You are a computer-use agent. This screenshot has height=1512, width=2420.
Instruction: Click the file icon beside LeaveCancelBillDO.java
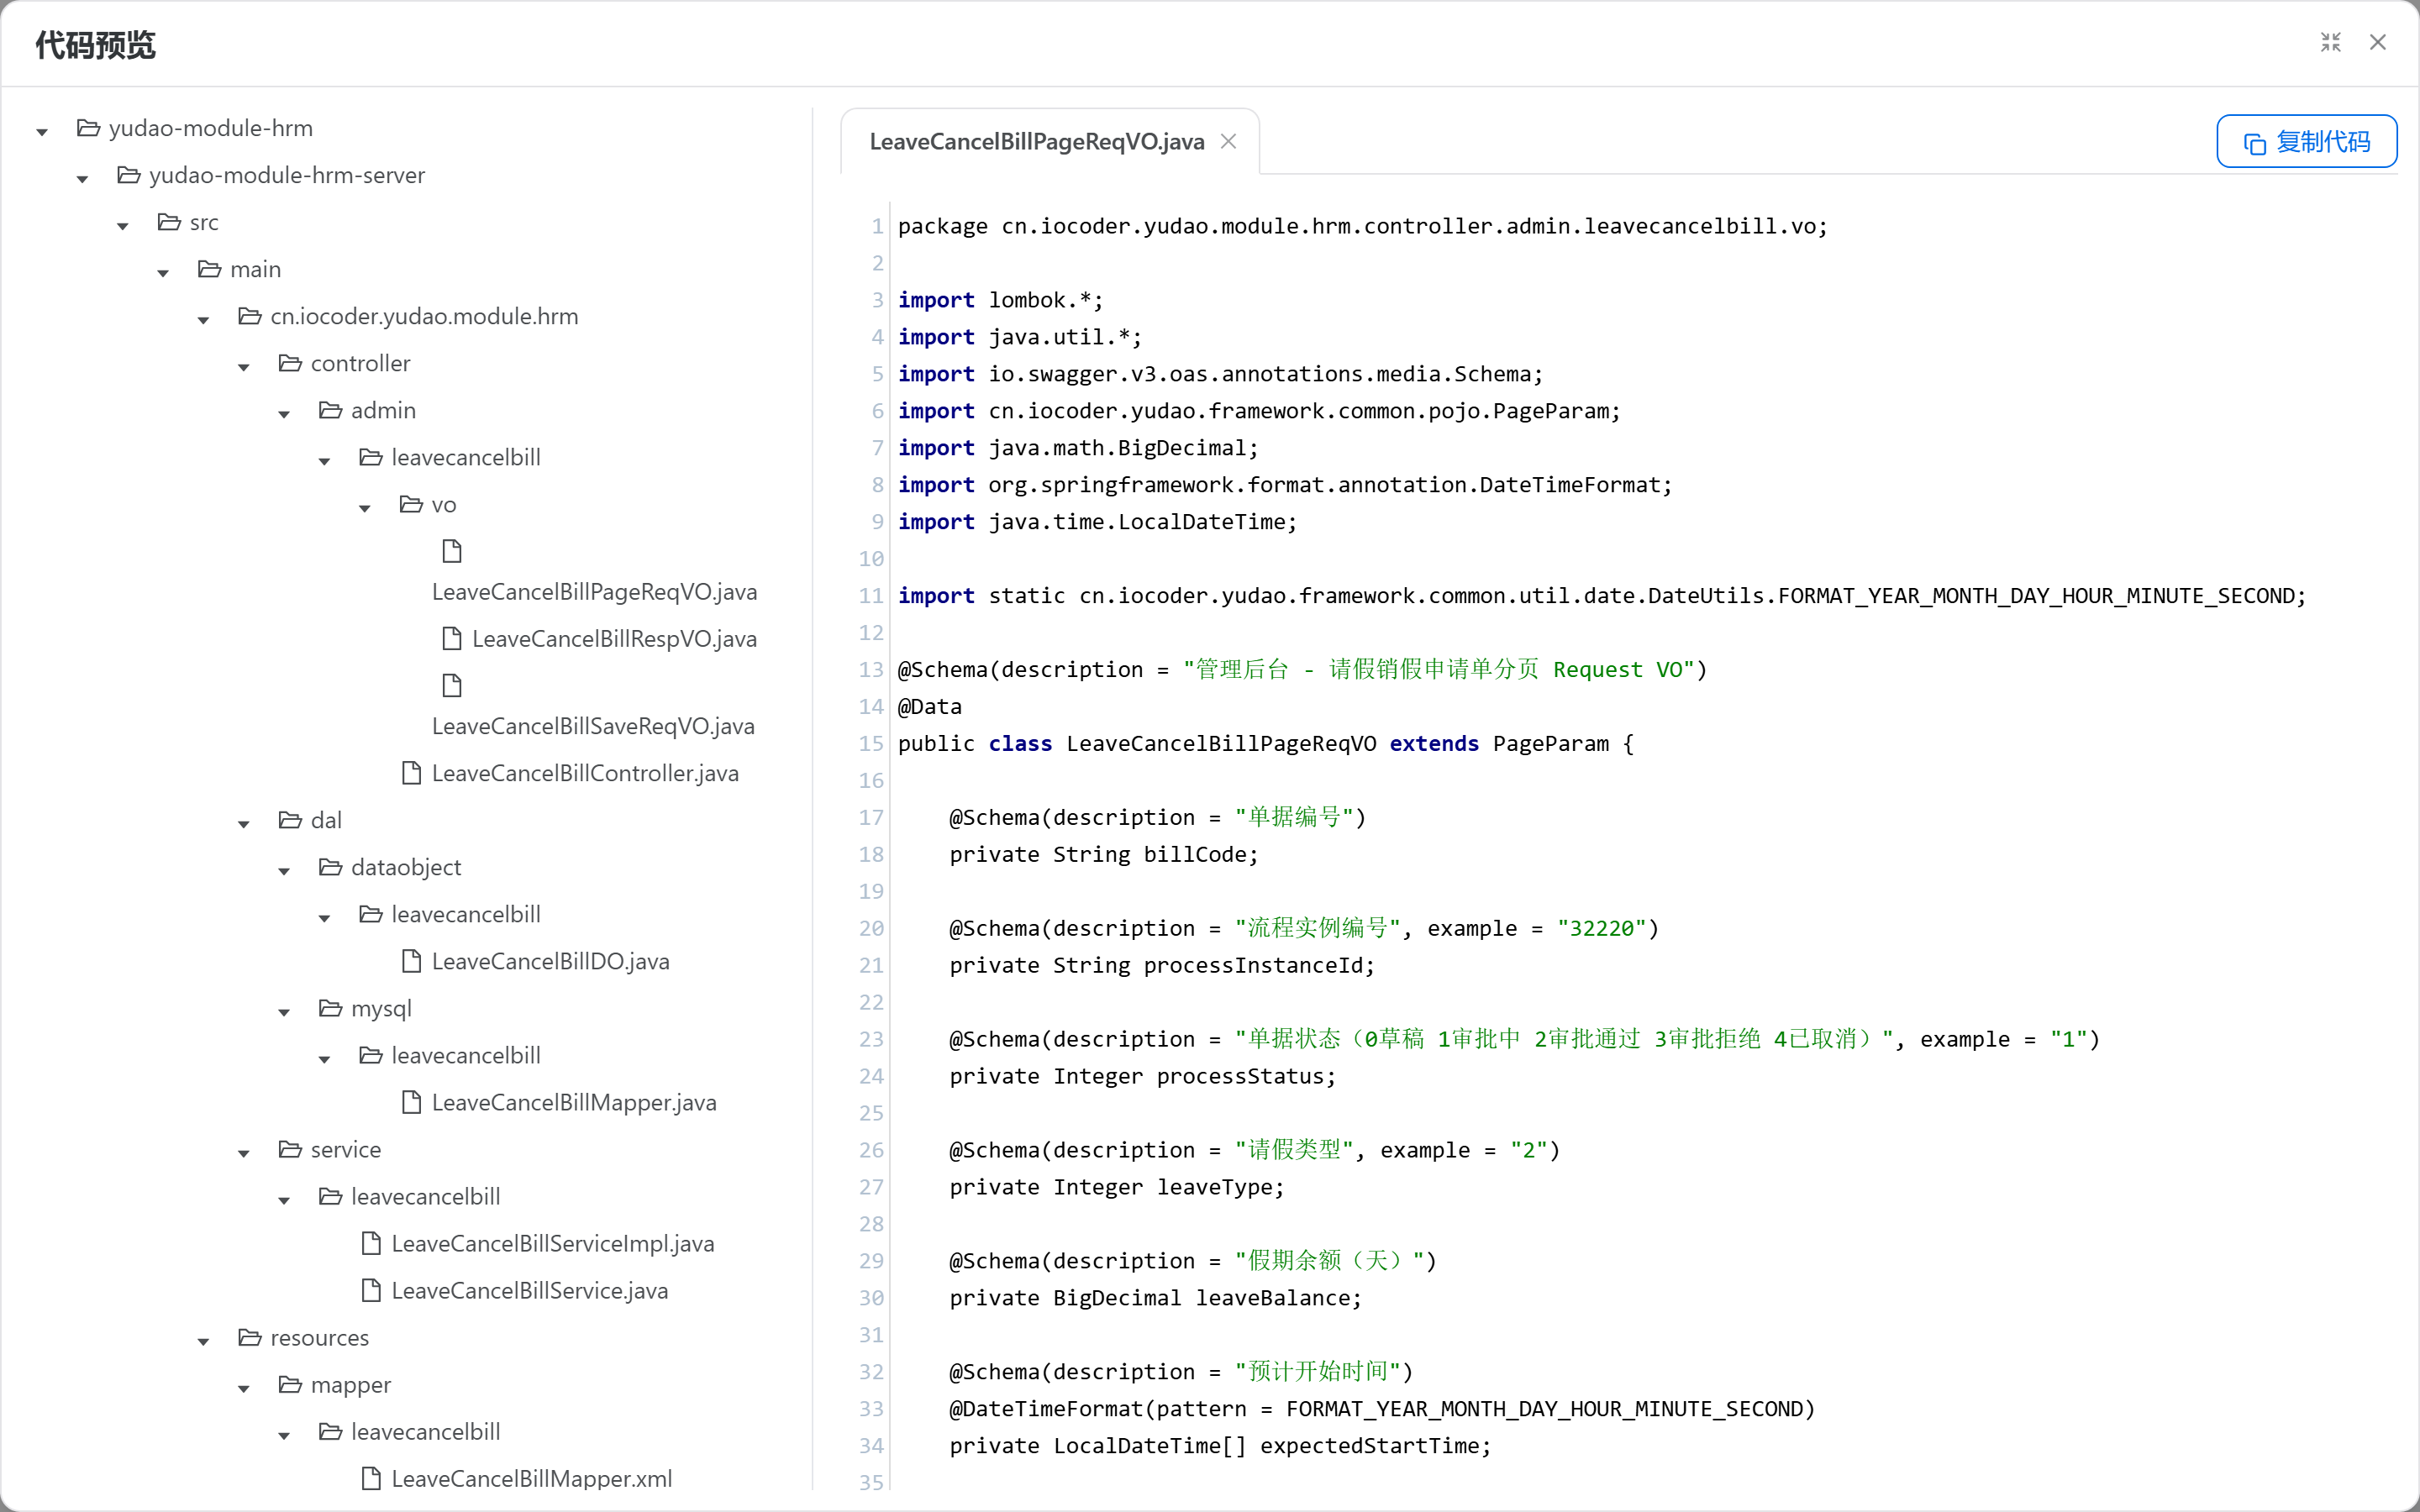point(411,961)
